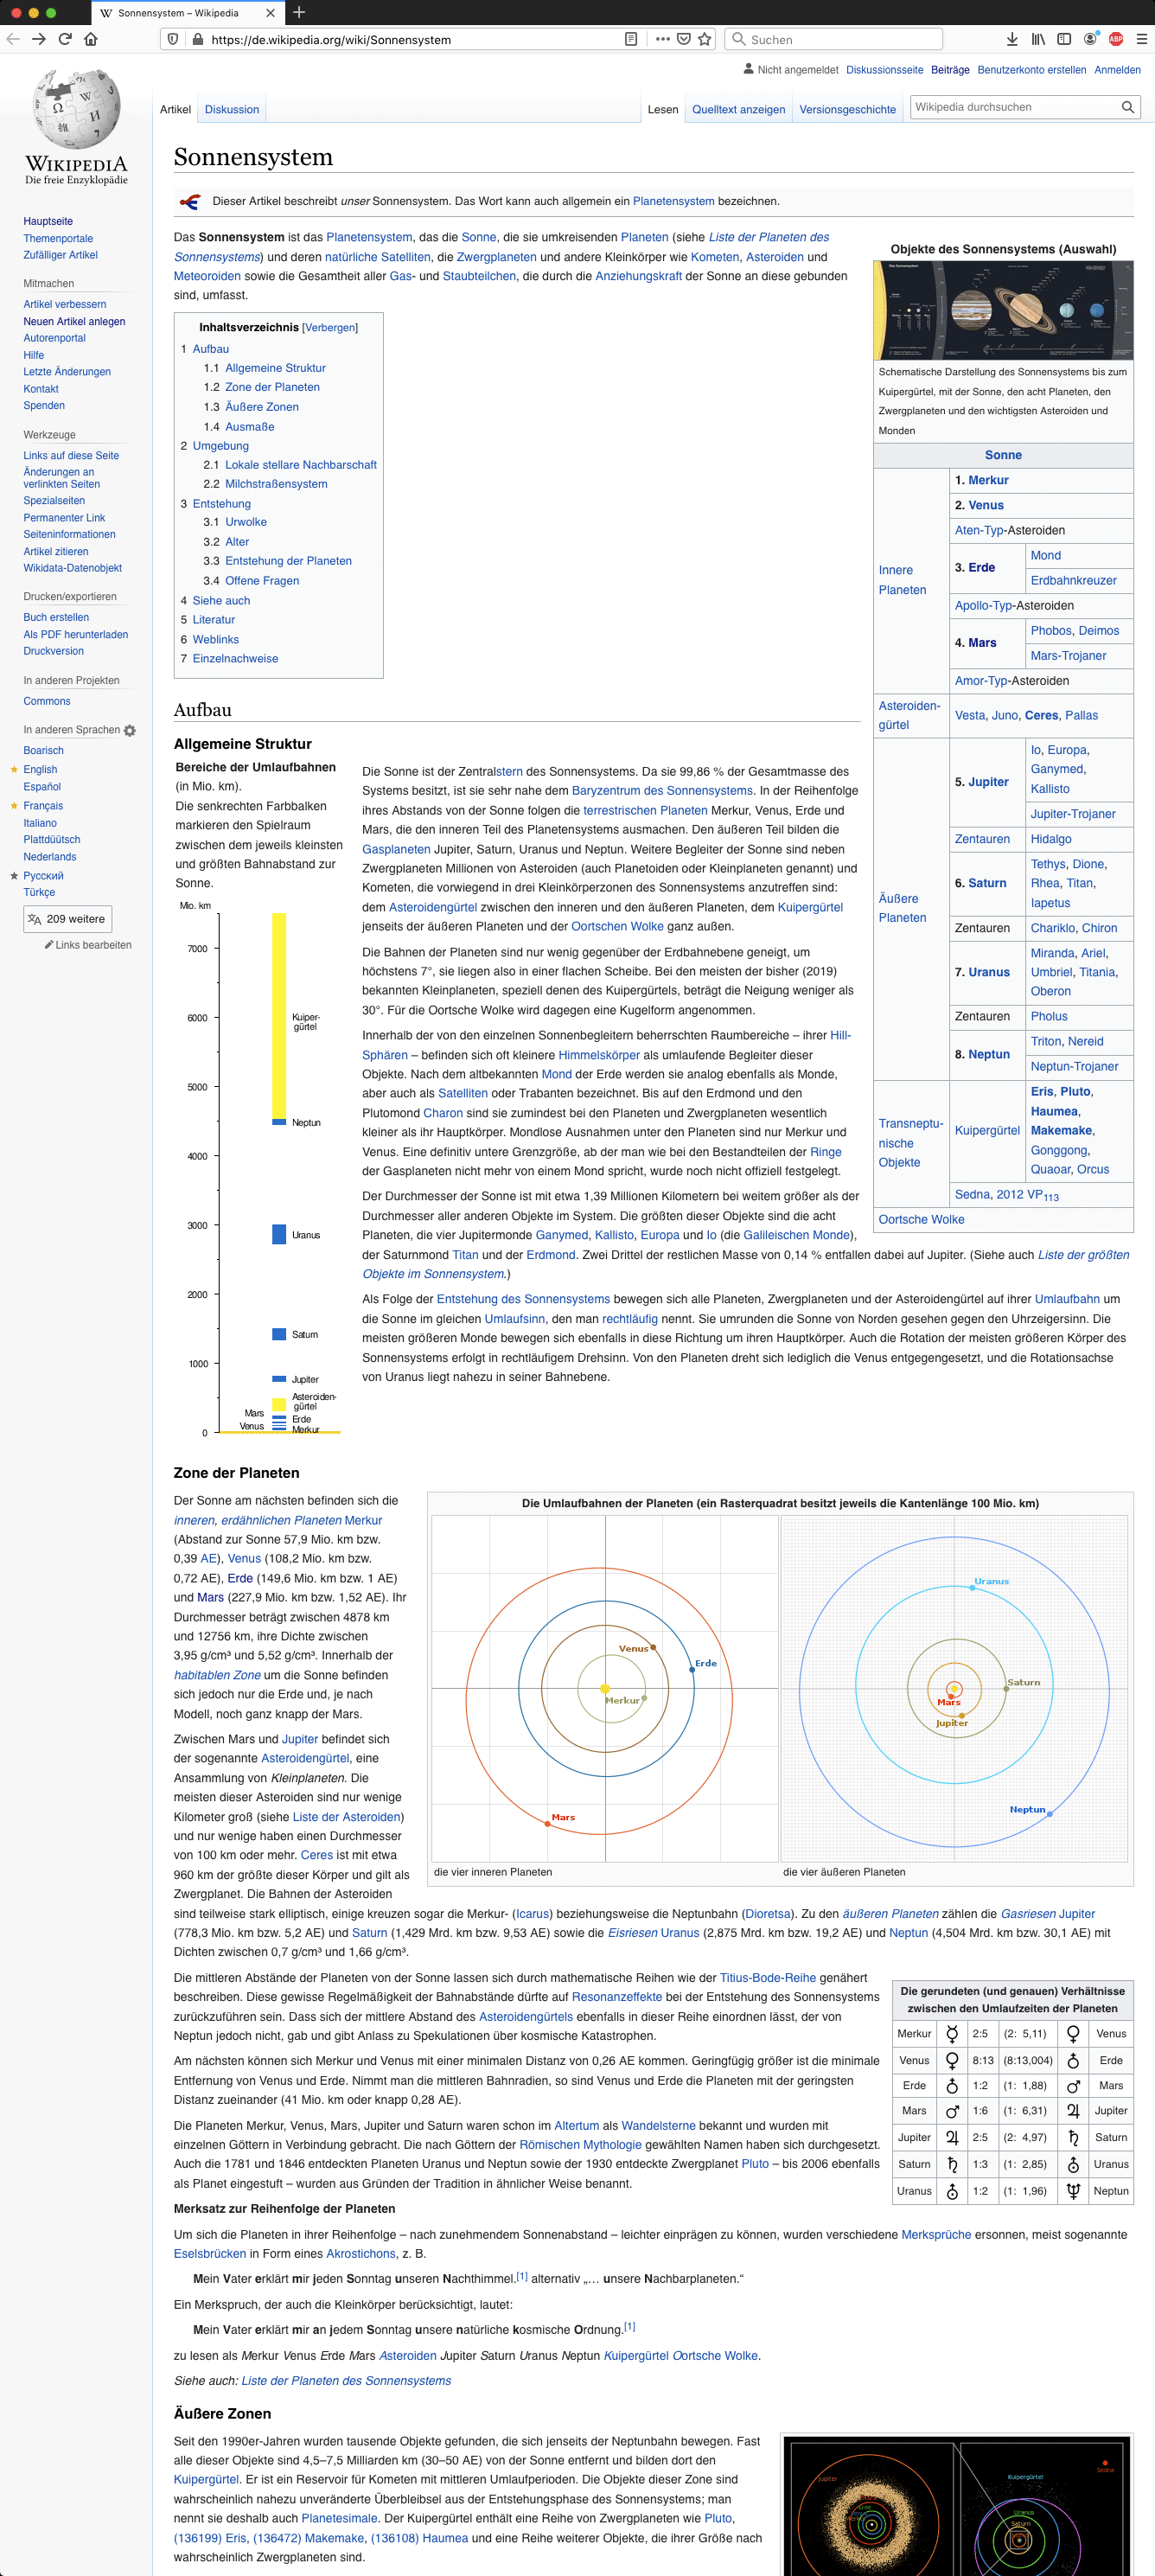Jump to contents entry Milchstraßensystem
This screenshot has width=1155, height=2576.
pos(276,484)
